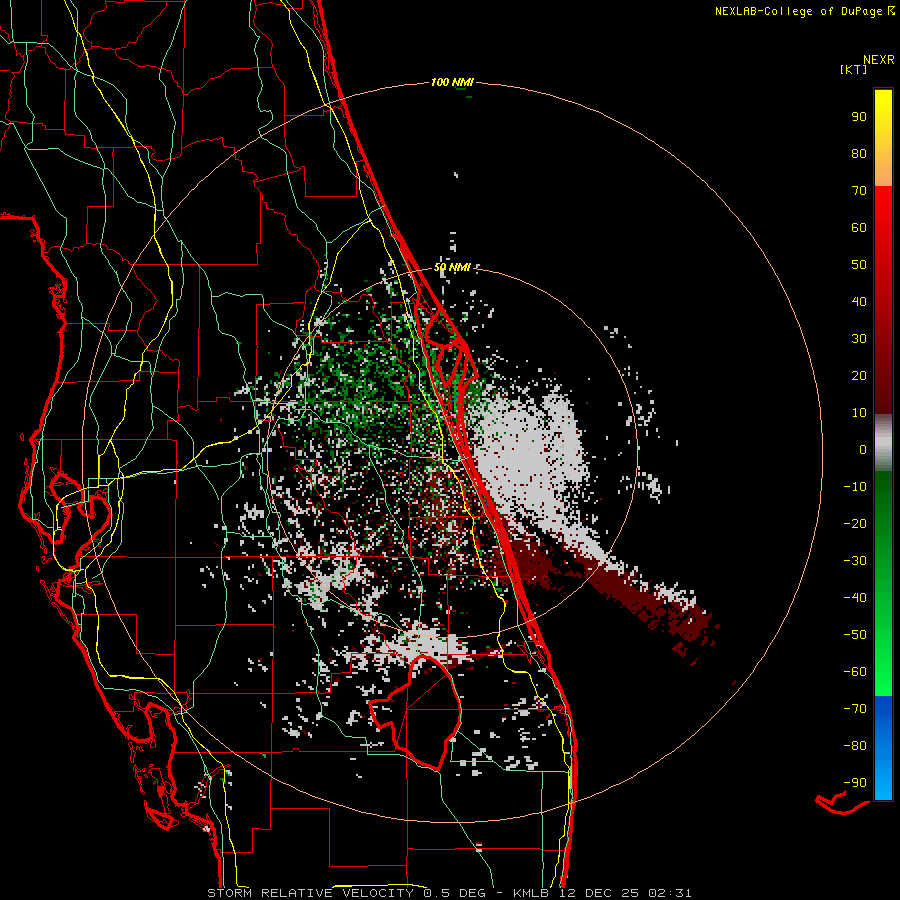900x900 pixels.
Task: Click the 60 value on the velocity scale
Action: point(859,227)
